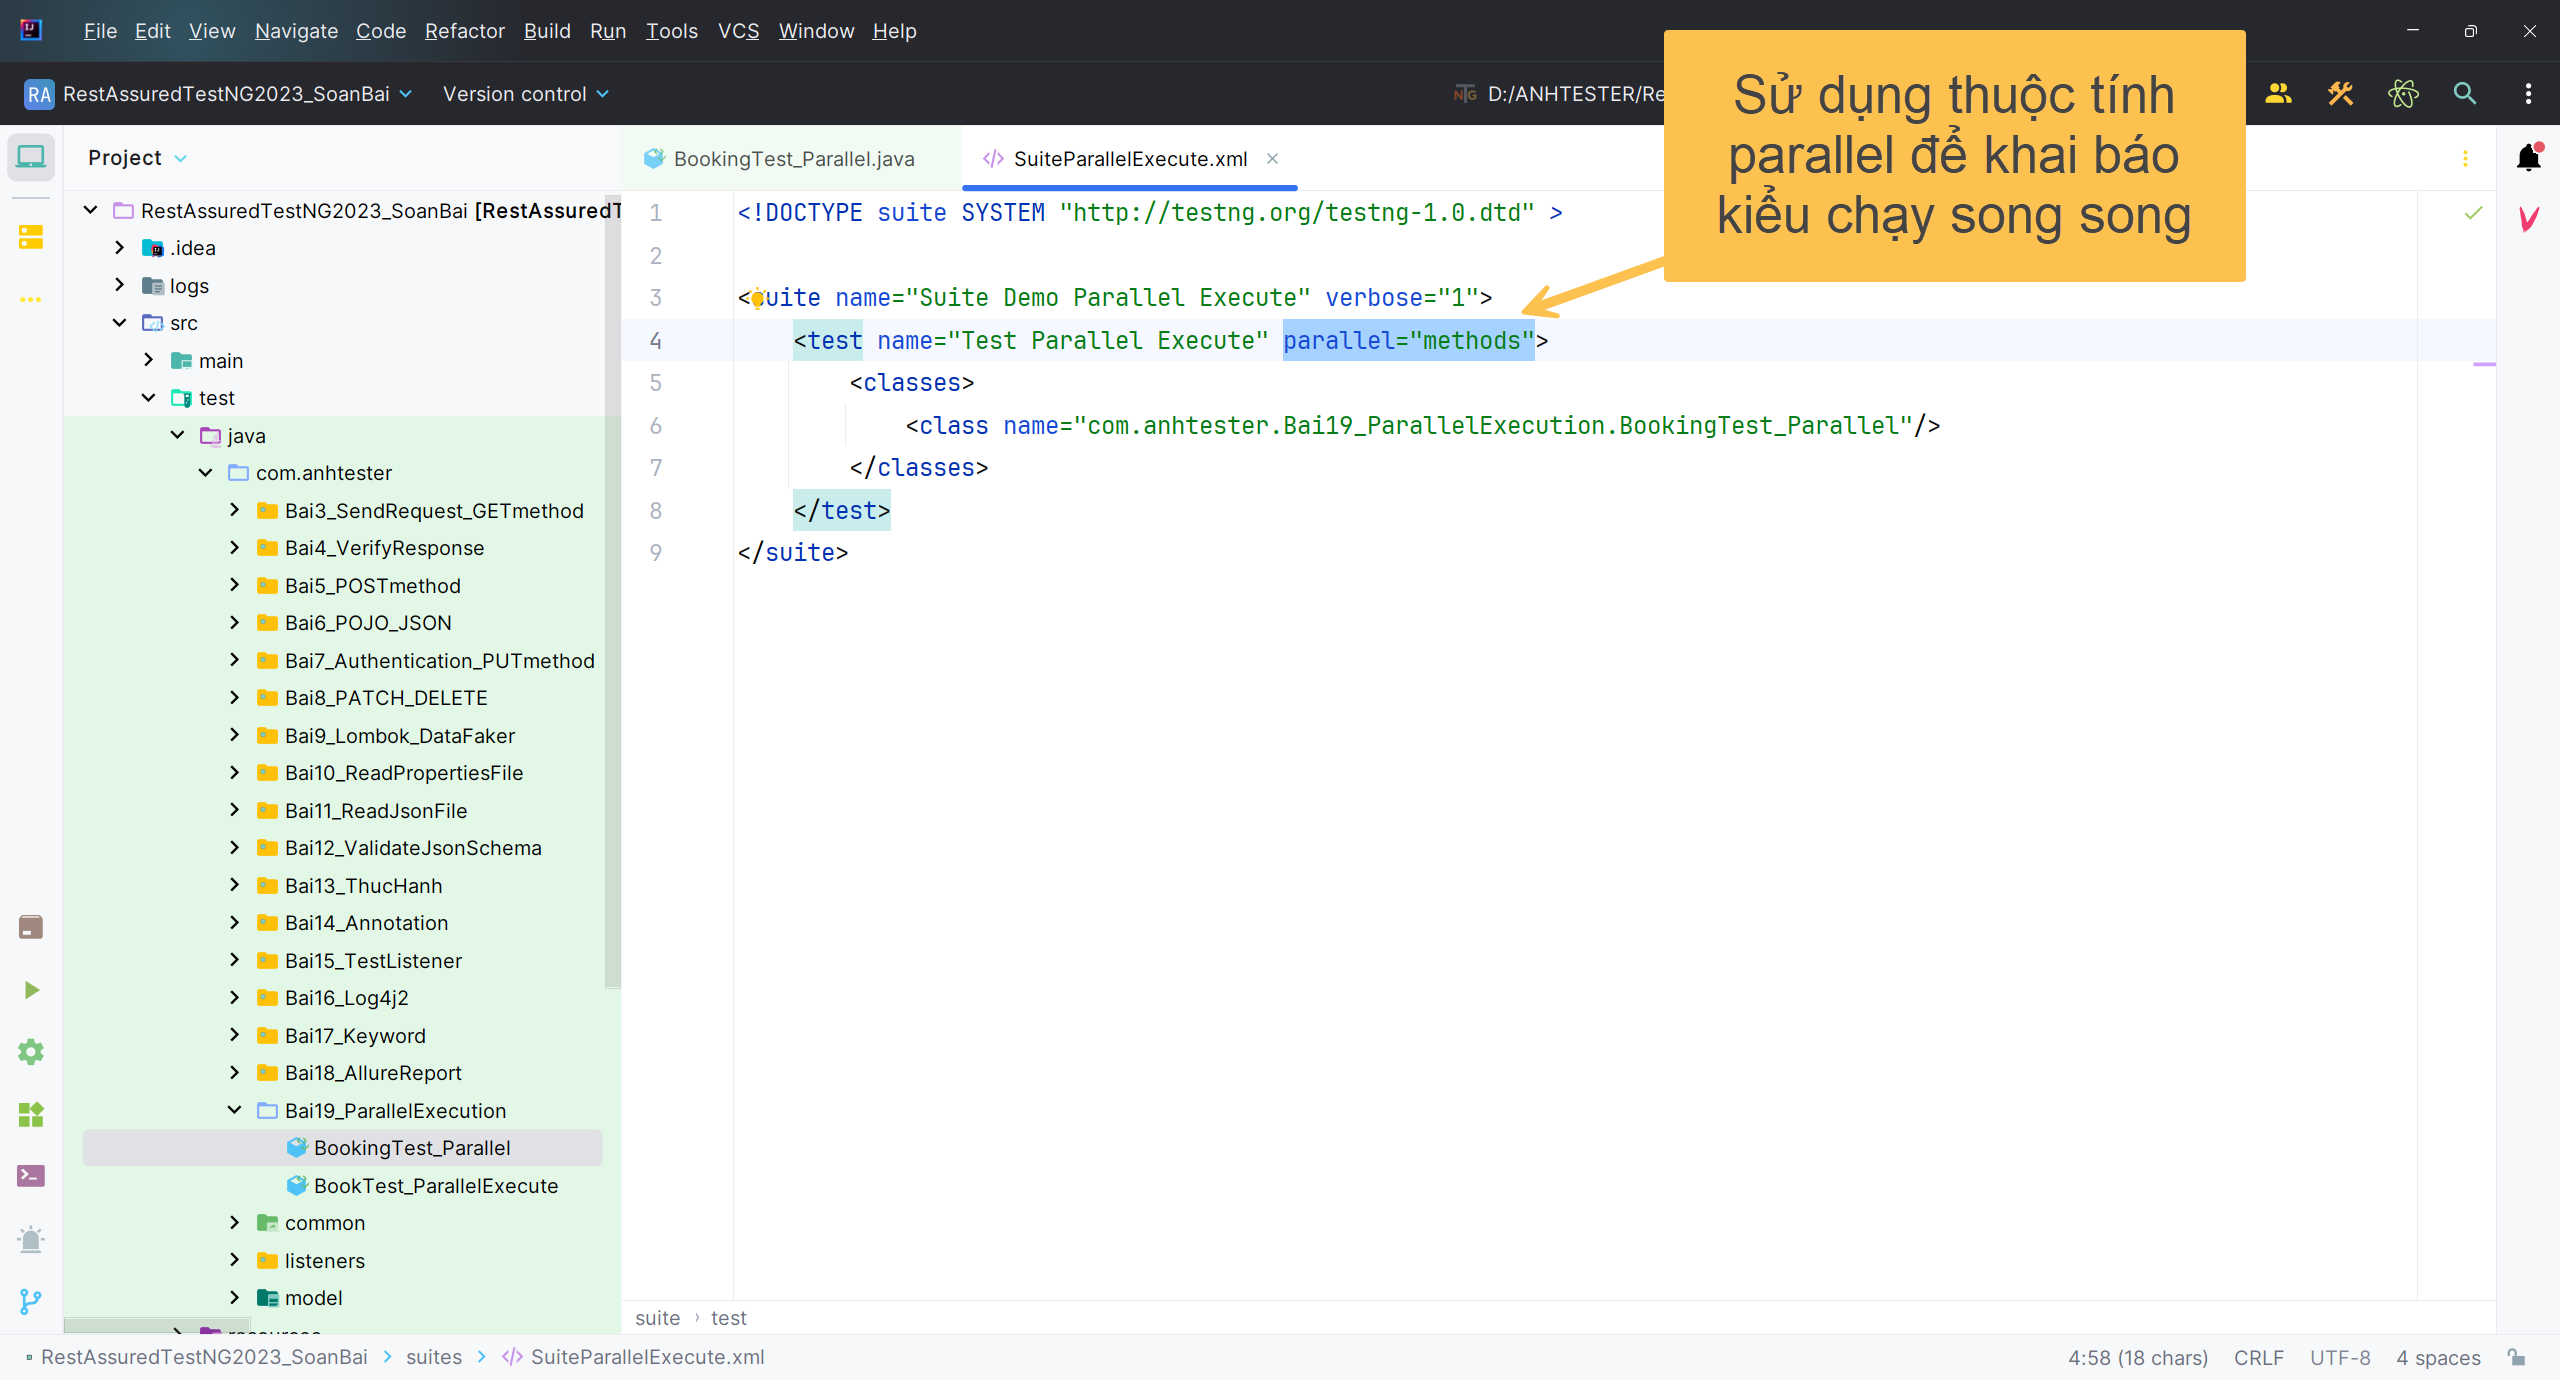Select BookTest_ParallelExecute in project tree
This screenshot has height=1380, width=2560.
(x=435, y=1186)
